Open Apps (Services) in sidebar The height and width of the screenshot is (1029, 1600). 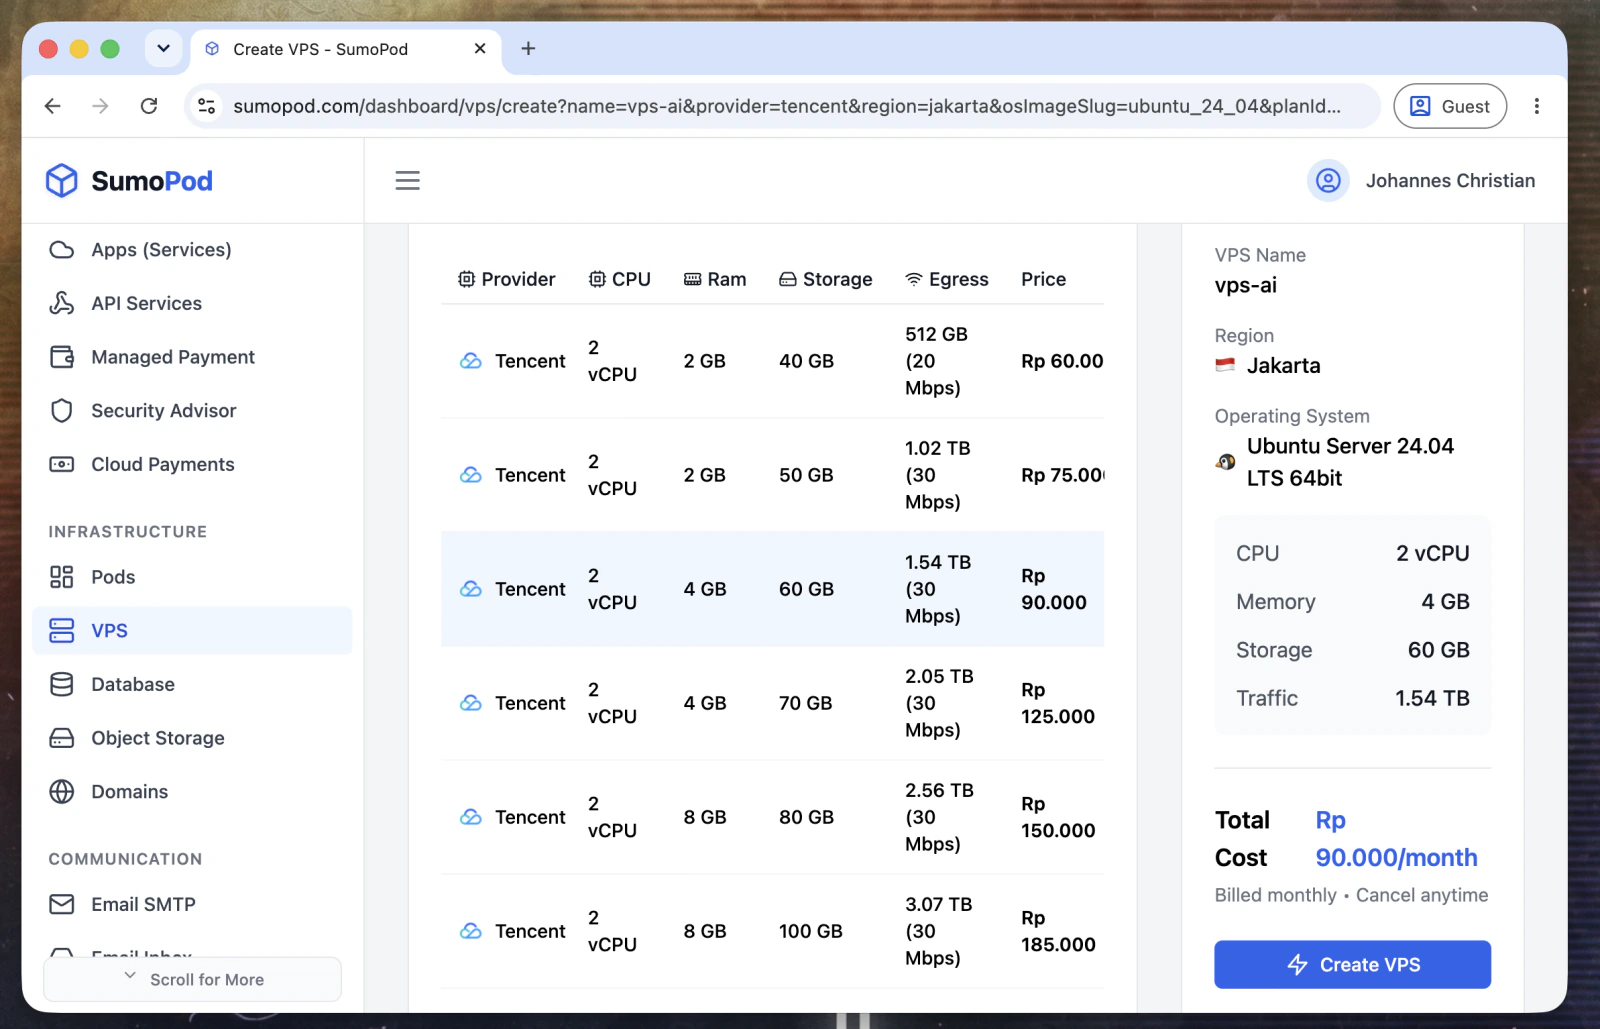(192, 250)
